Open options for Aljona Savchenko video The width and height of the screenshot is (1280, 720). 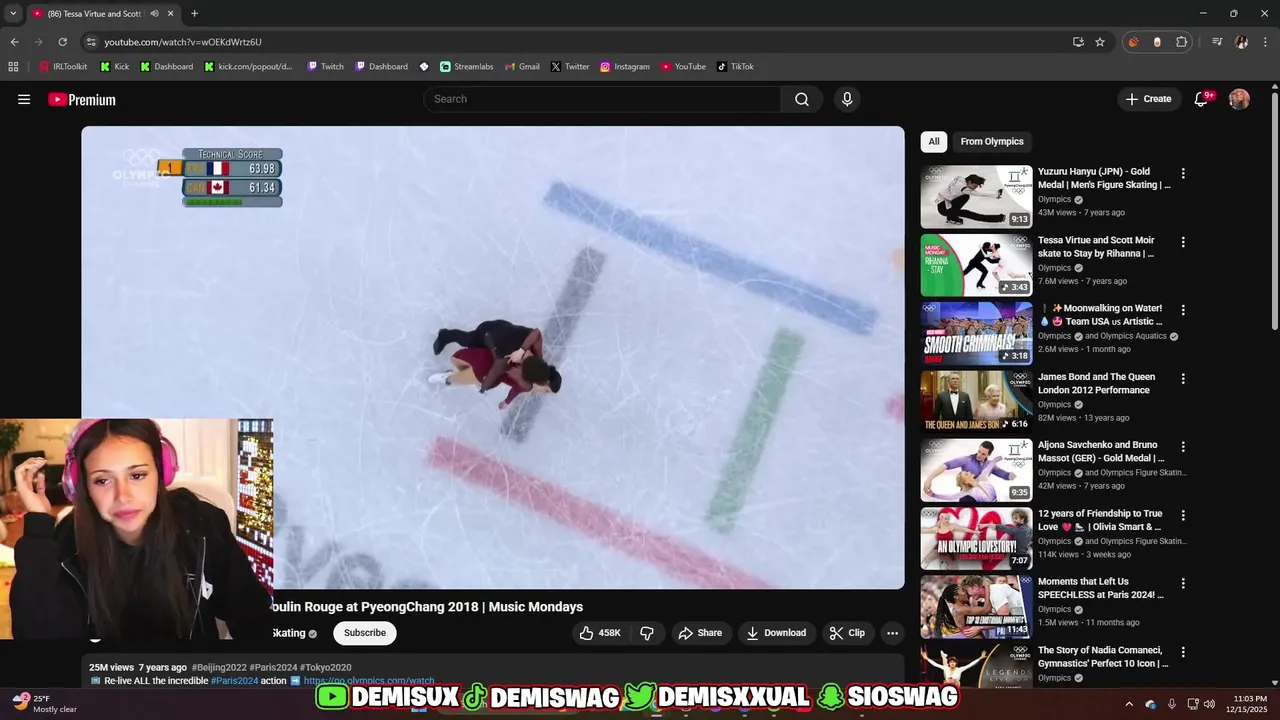click(x=1183, y=447)
